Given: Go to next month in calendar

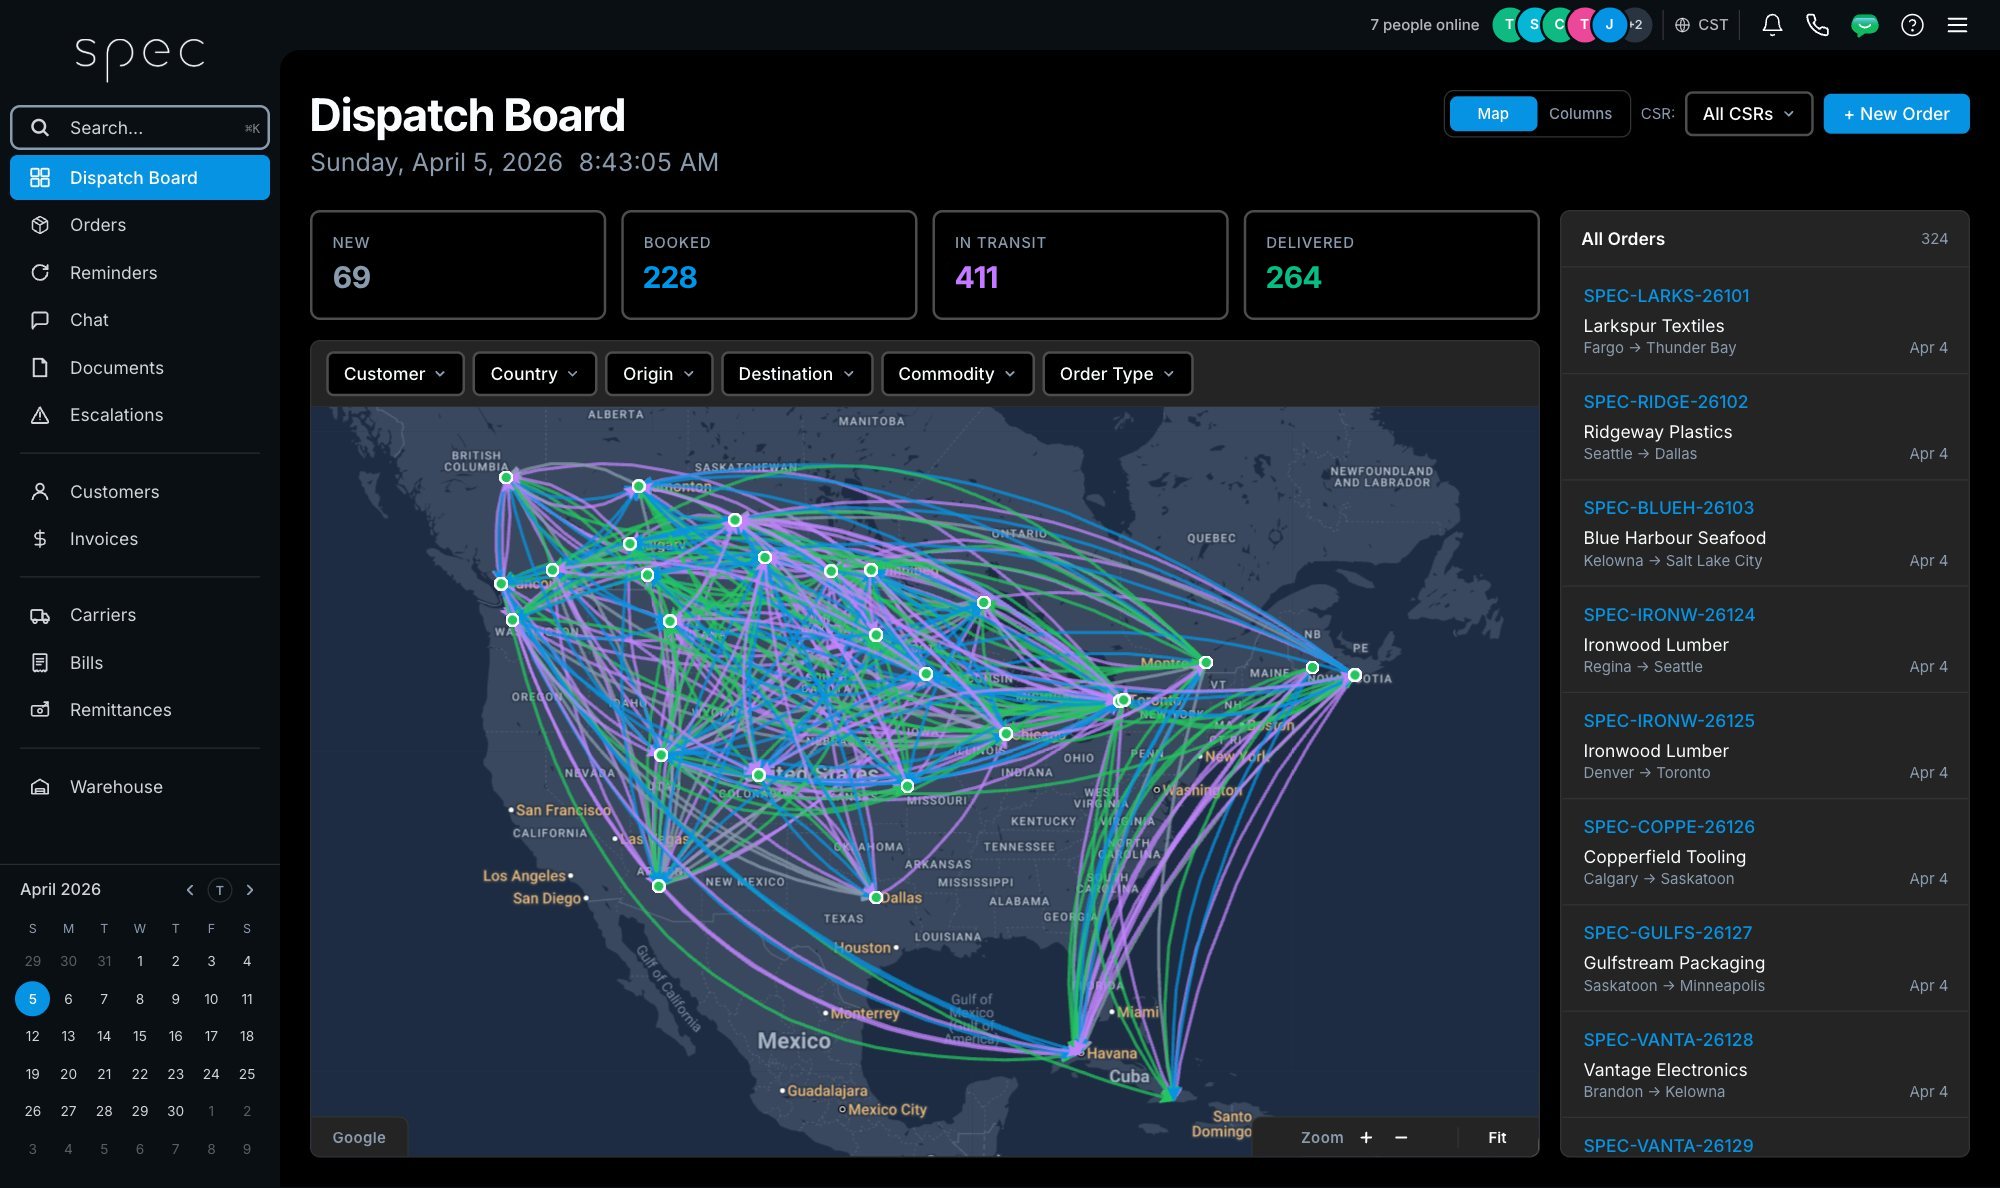Looking at the screenshot, I should [250, 890].
